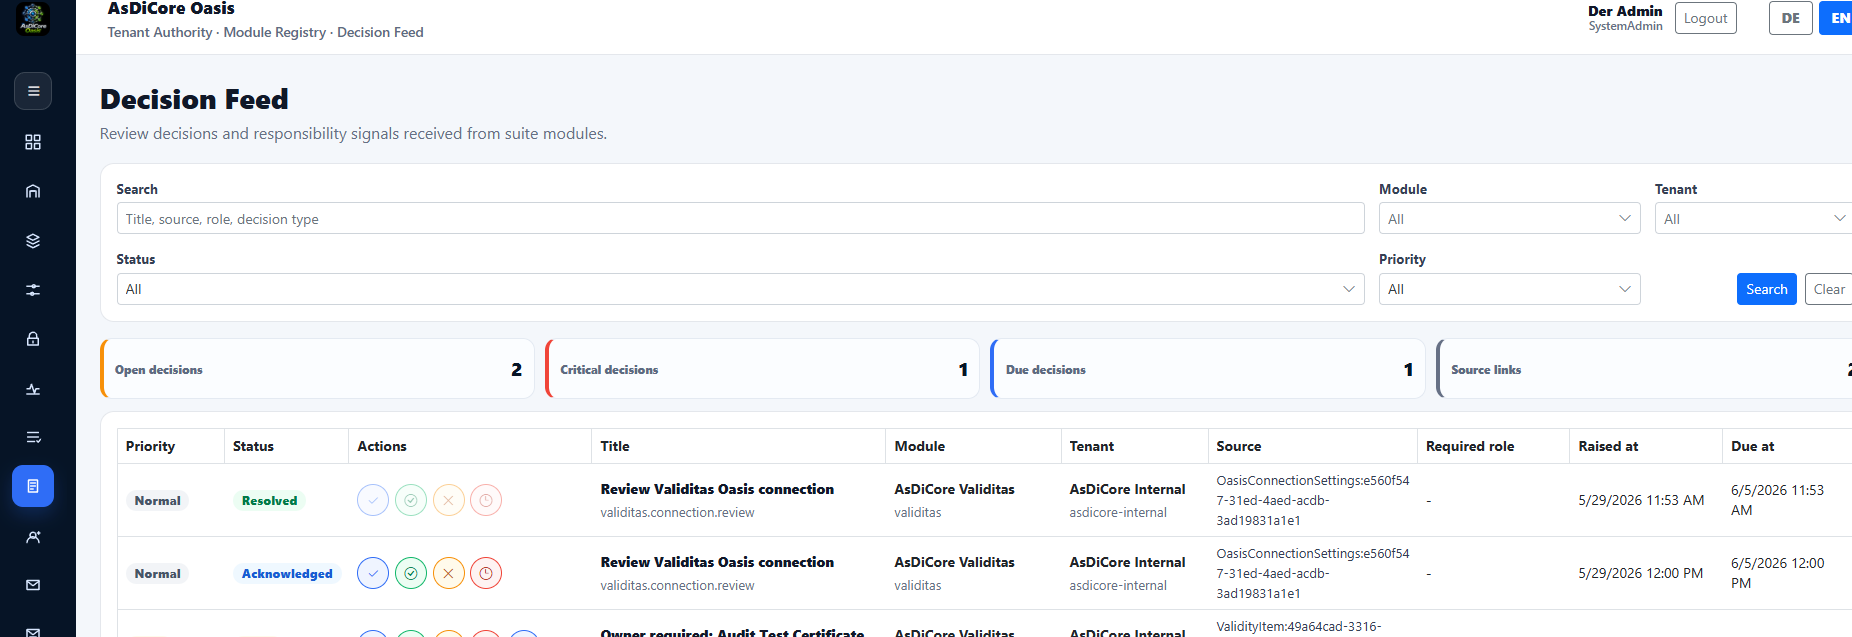The height and width of the screenshot is (637, 1852).
Task: Click the 'Der Admin' user name
Action: tap(1625, 11)
